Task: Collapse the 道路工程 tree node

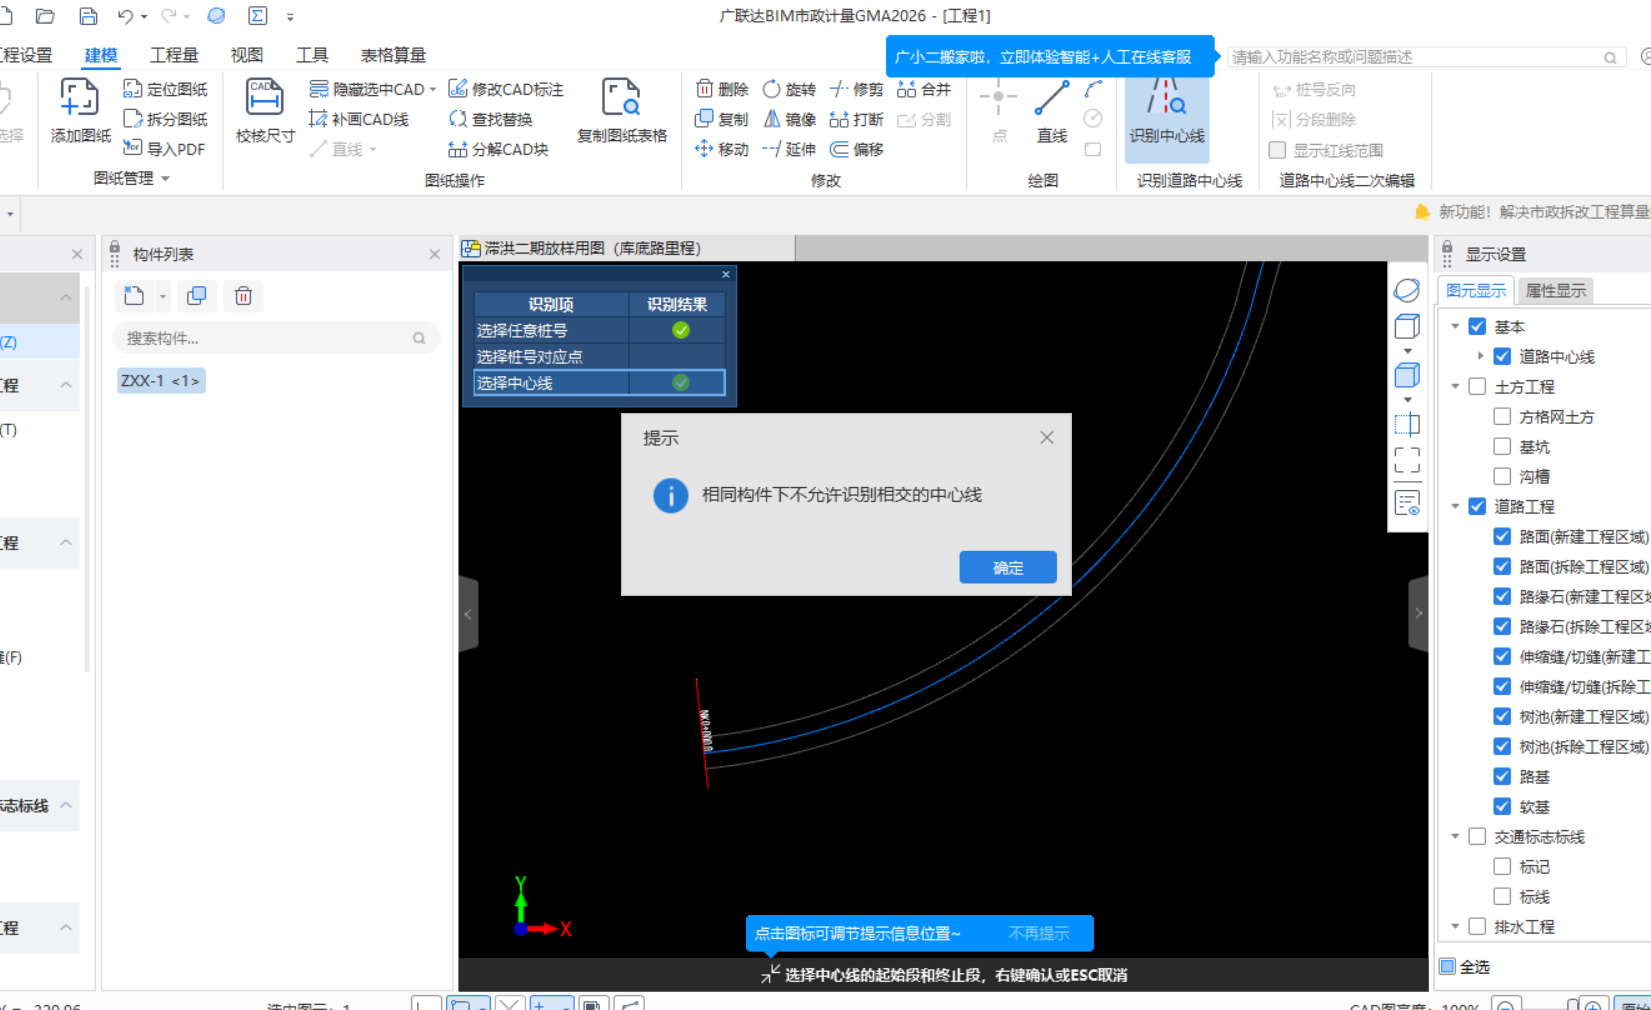Action: click(1455, 507)
